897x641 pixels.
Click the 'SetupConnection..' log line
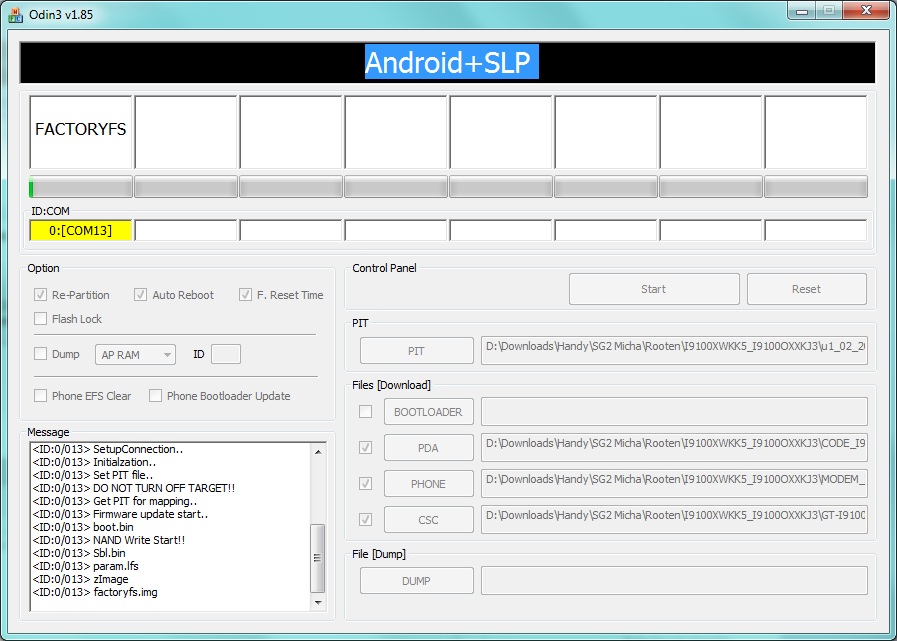click(108, 449)
